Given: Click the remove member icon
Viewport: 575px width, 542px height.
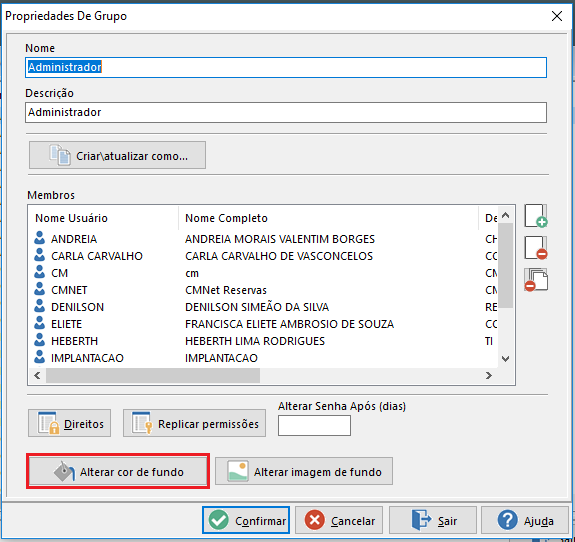Looking at the screenshot, I should click(x=536, y=248).
